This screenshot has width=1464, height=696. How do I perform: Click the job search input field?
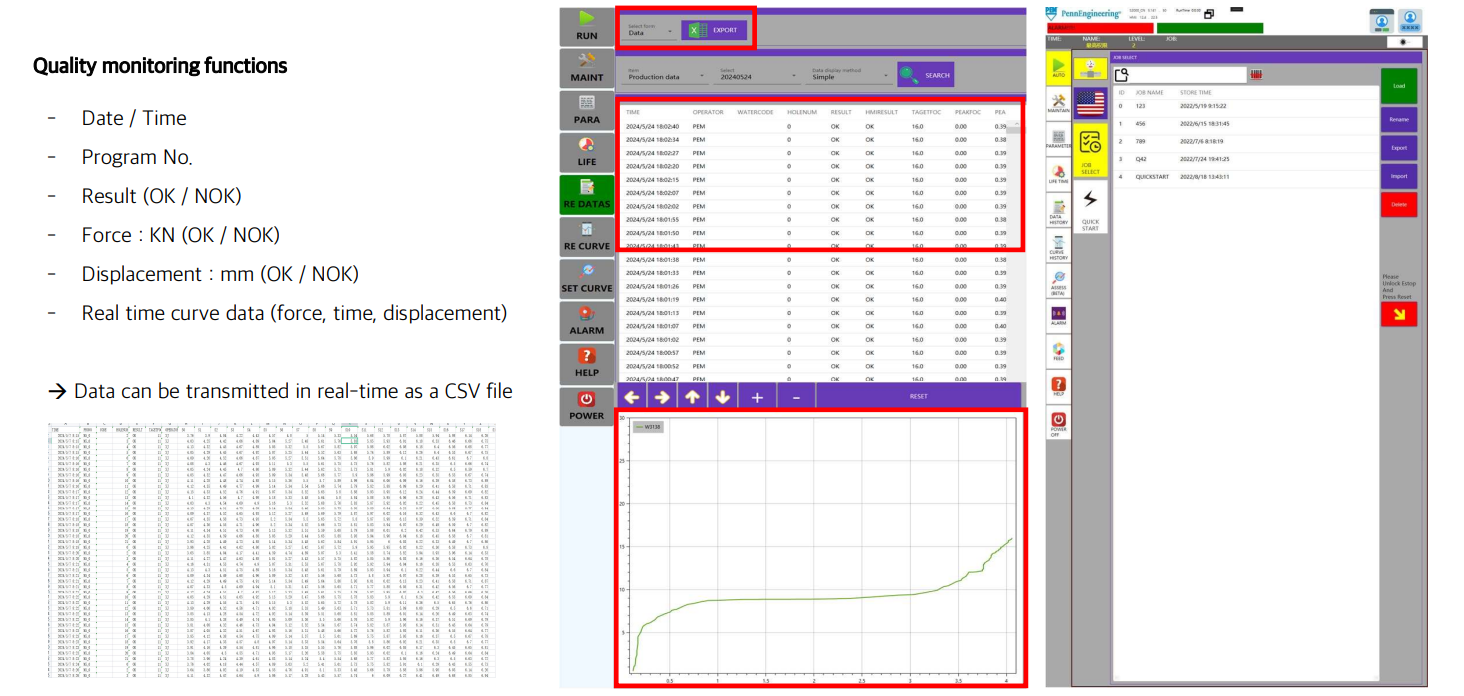1188,75
